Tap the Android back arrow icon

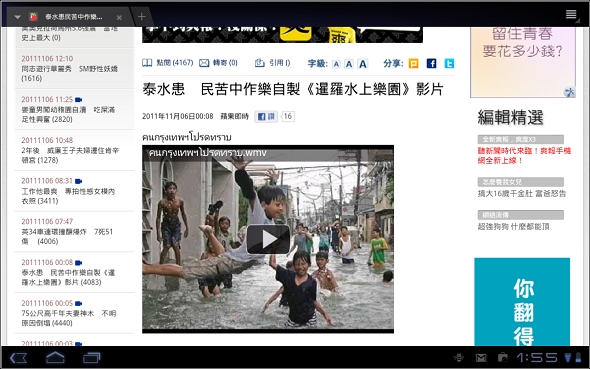(x=18, y=357)
